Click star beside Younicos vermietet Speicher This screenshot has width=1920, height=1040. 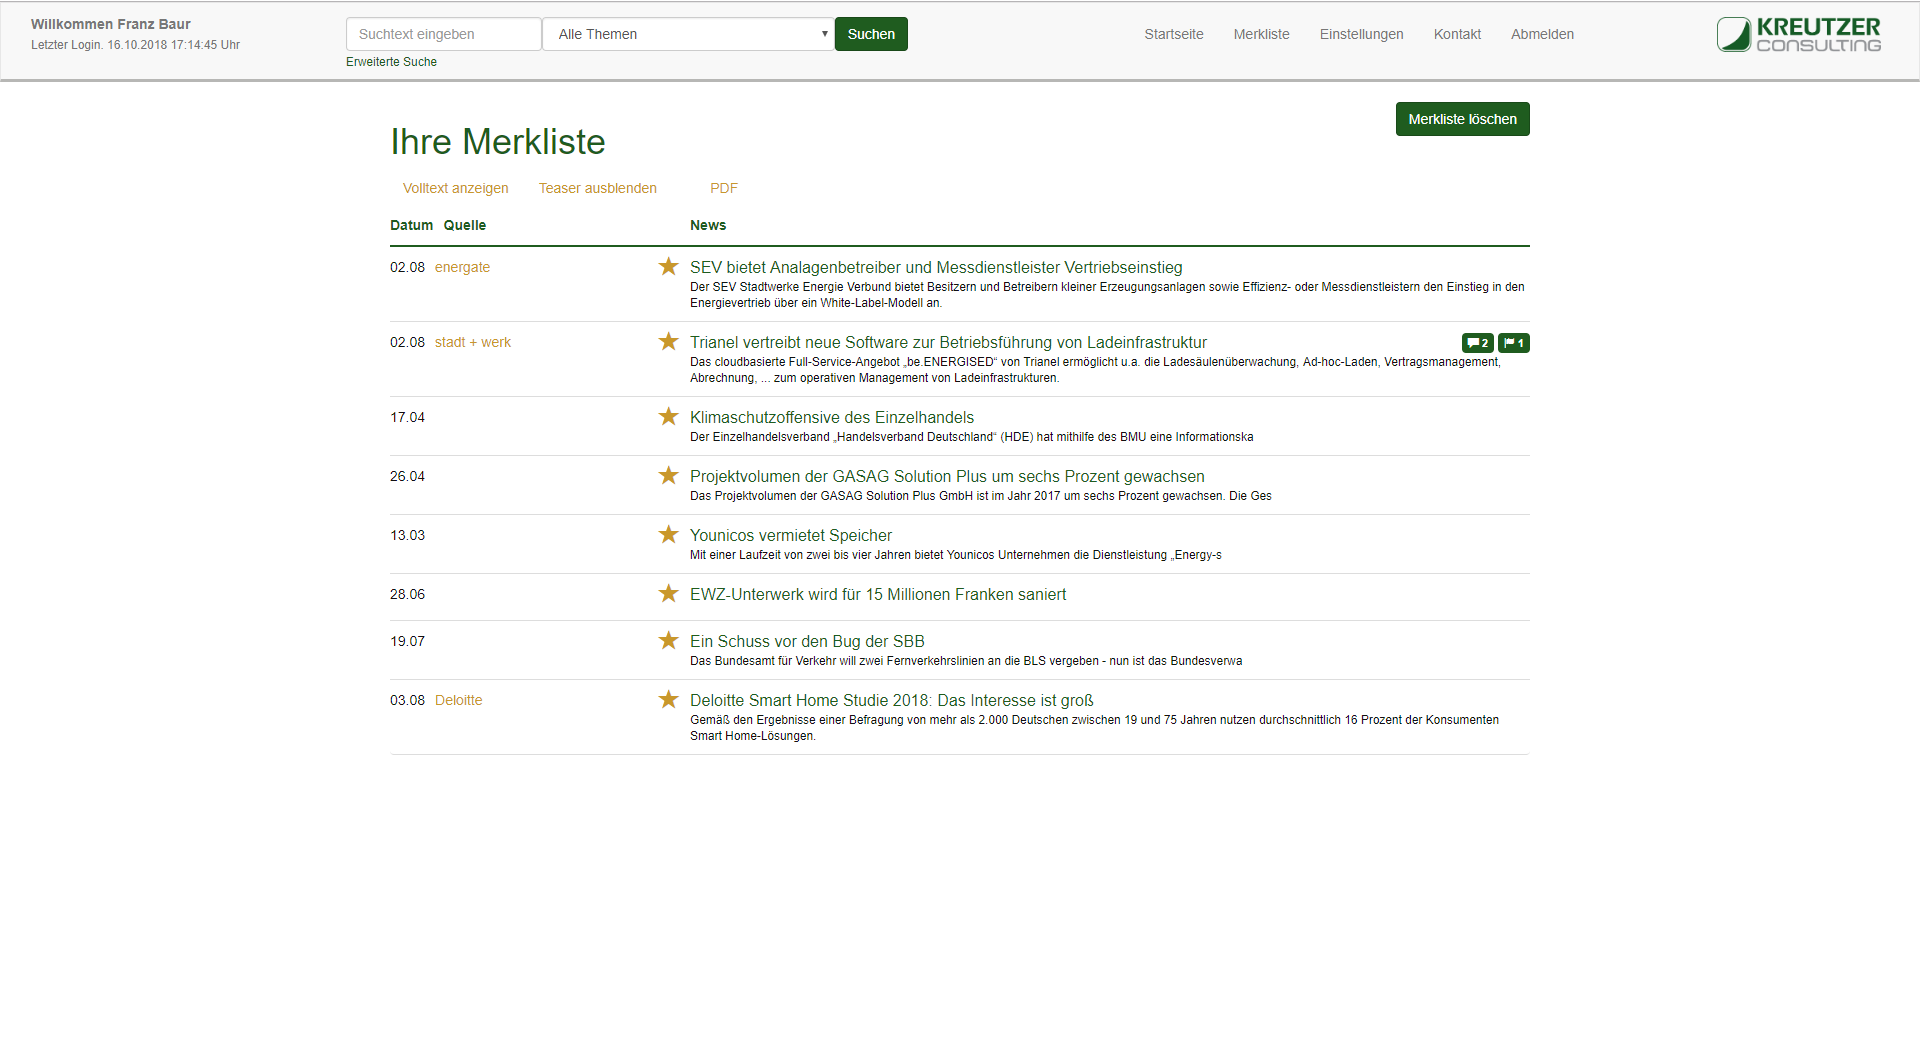pyautogui.click(x=668, y=535)
